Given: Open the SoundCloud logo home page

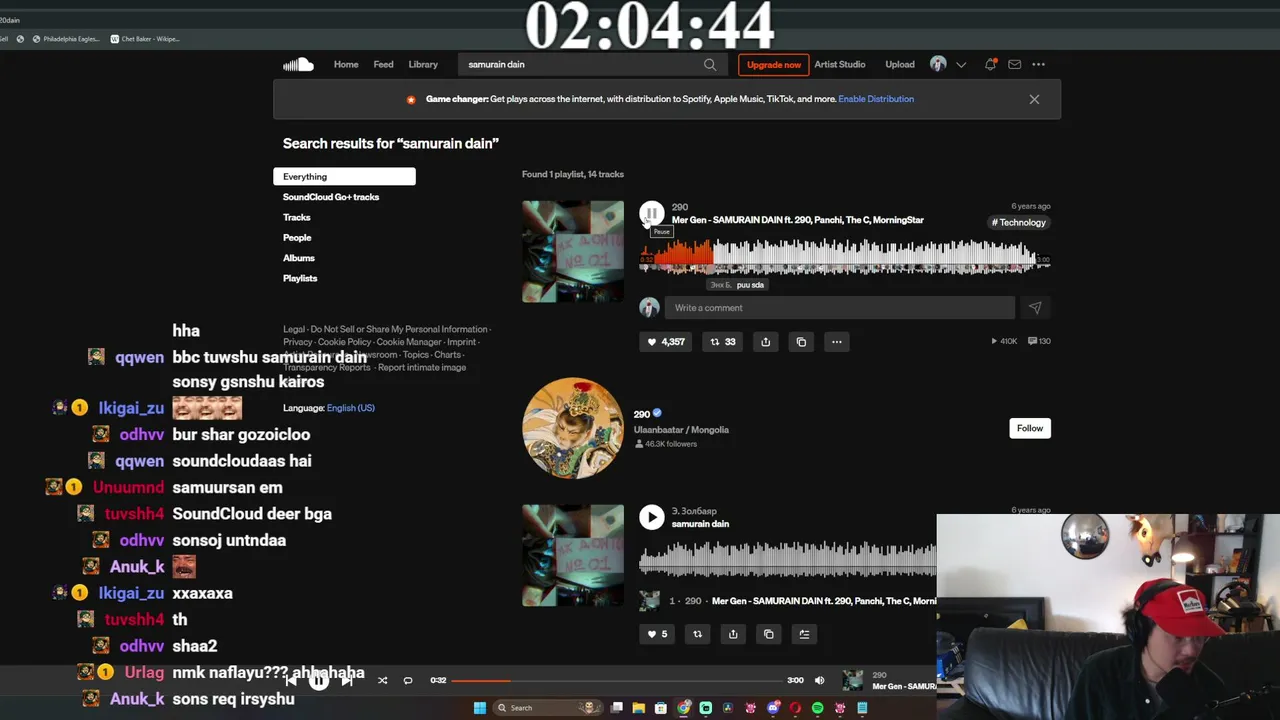Looking at the screenshot, I should [x=298, y=64].
